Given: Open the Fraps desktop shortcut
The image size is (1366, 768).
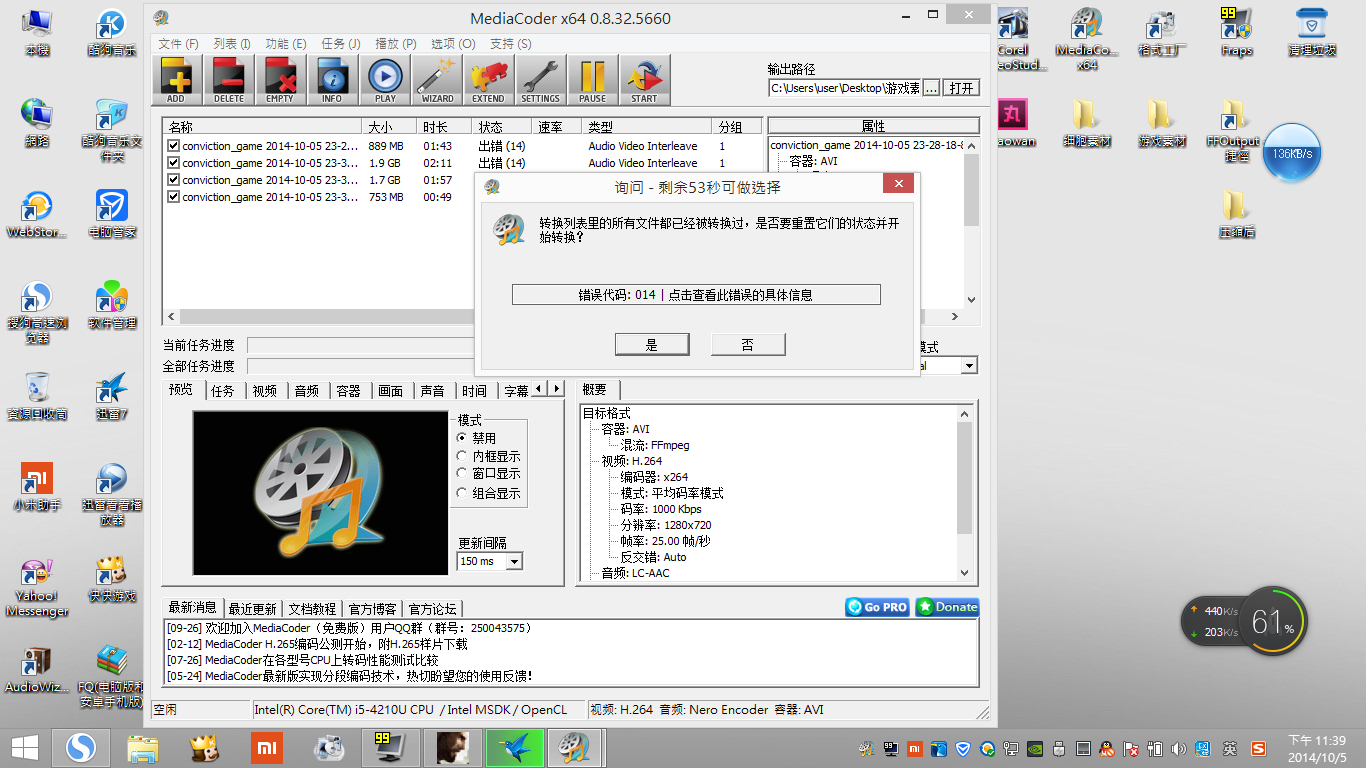Looking at the screenshot, I should 1237,32.
